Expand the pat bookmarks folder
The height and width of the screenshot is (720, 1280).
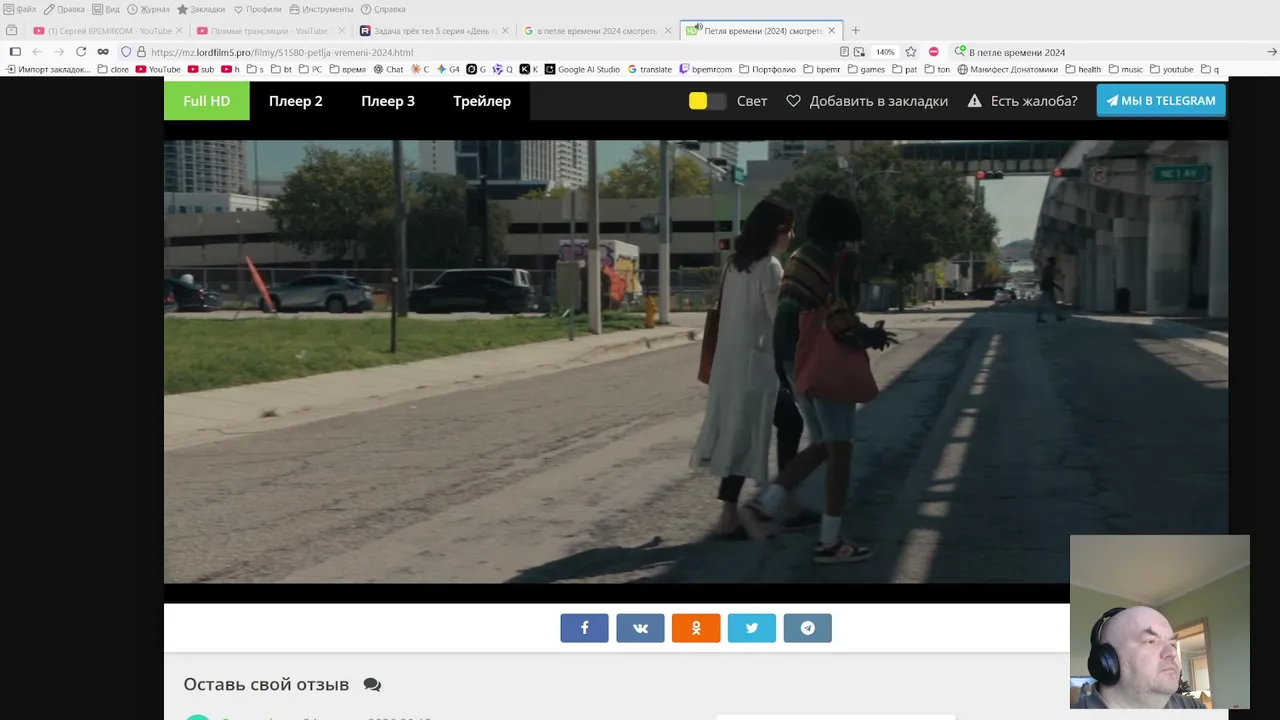pos(905,69)
